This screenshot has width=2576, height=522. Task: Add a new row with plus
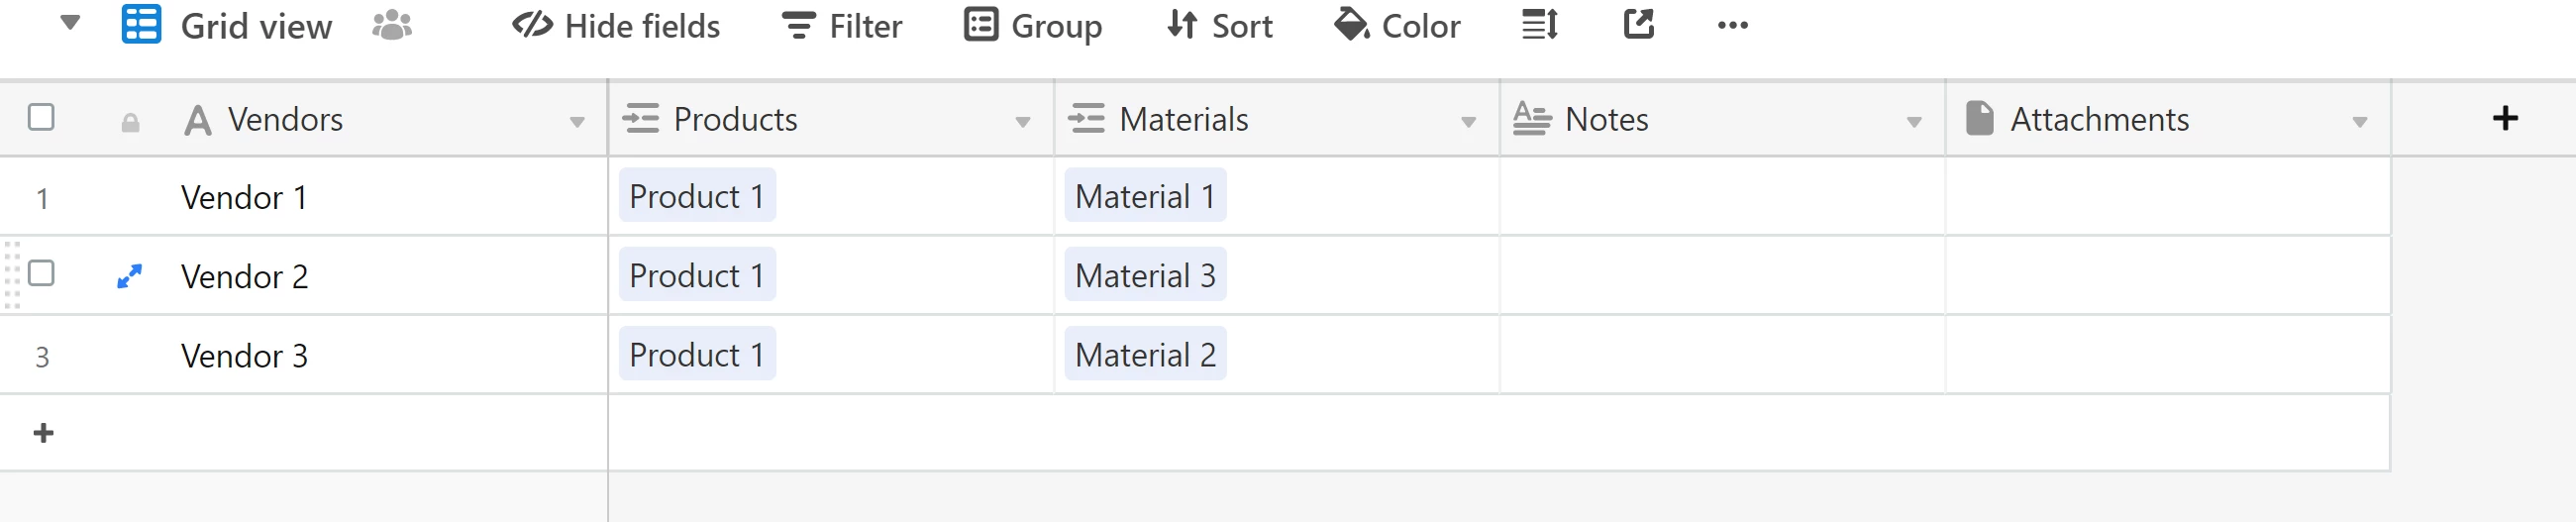[x=43, y=433]
